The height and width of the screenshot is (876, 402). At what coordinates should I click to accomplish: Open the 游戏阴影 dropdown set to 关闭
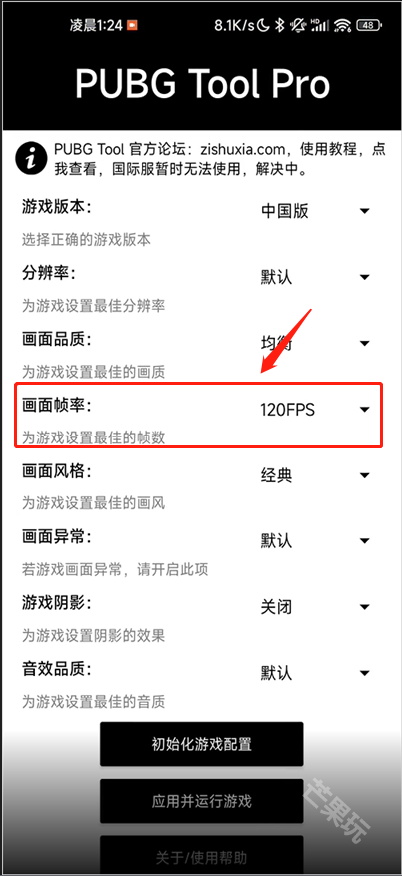click(315, 607)
